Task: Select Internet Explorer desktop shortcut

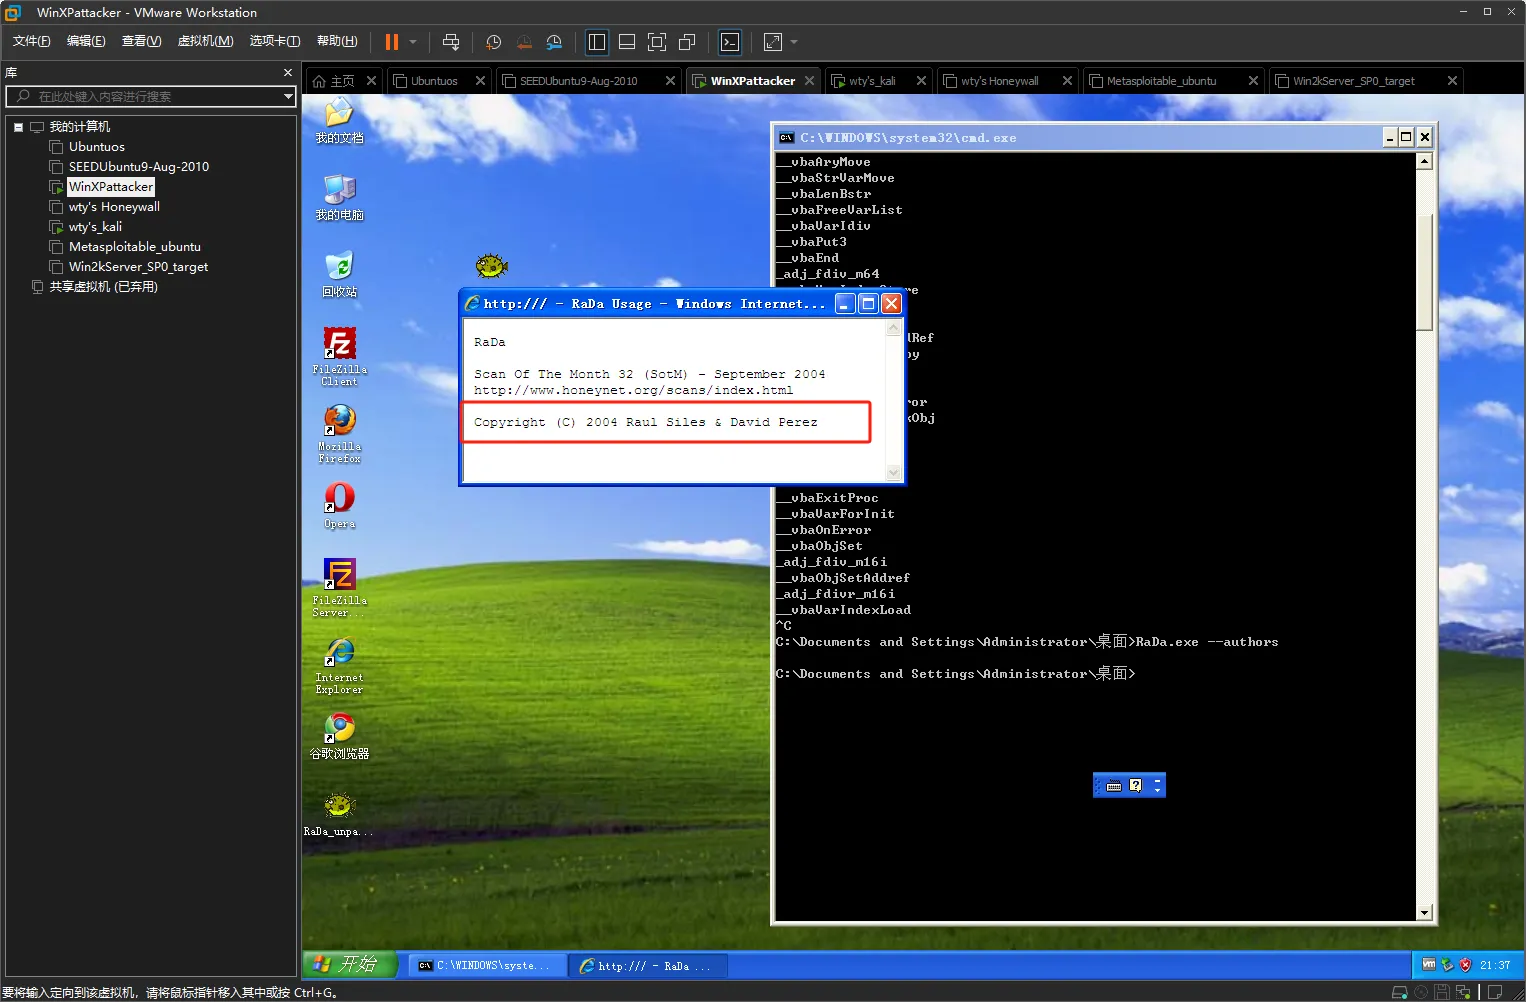Action: (x=339, y=665)
